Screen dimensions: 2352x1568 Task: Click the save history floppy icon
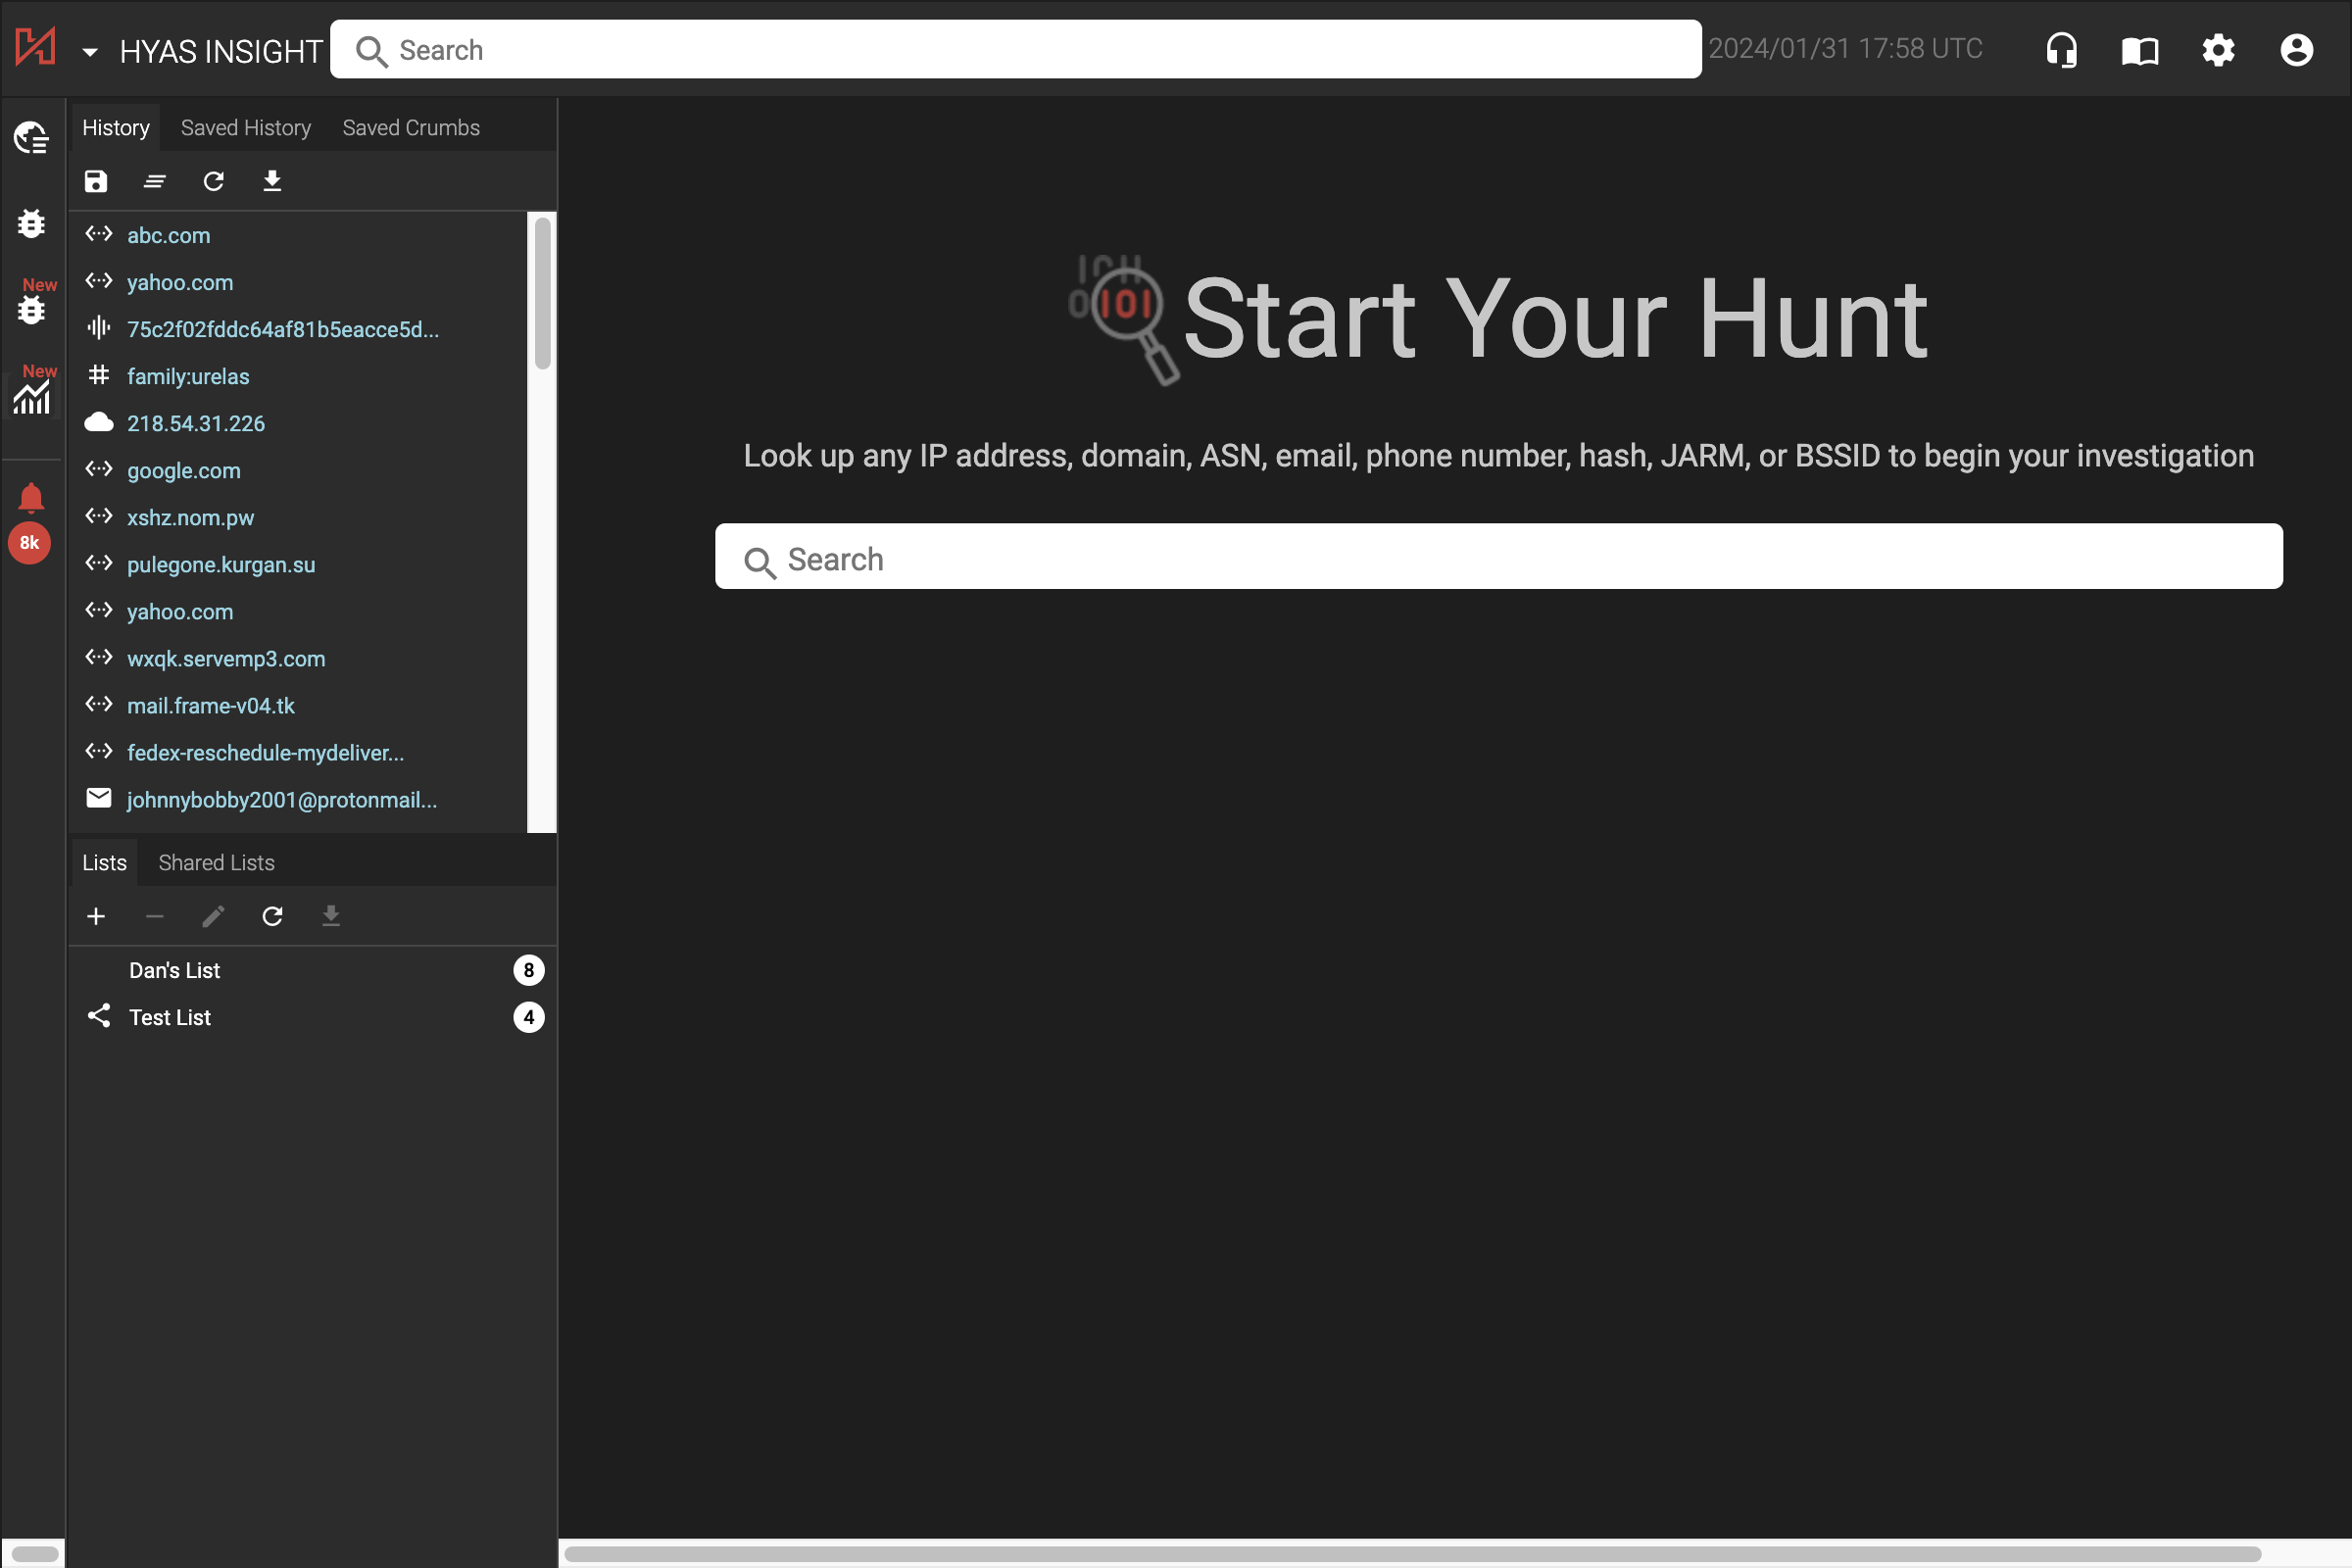point(96,181)
